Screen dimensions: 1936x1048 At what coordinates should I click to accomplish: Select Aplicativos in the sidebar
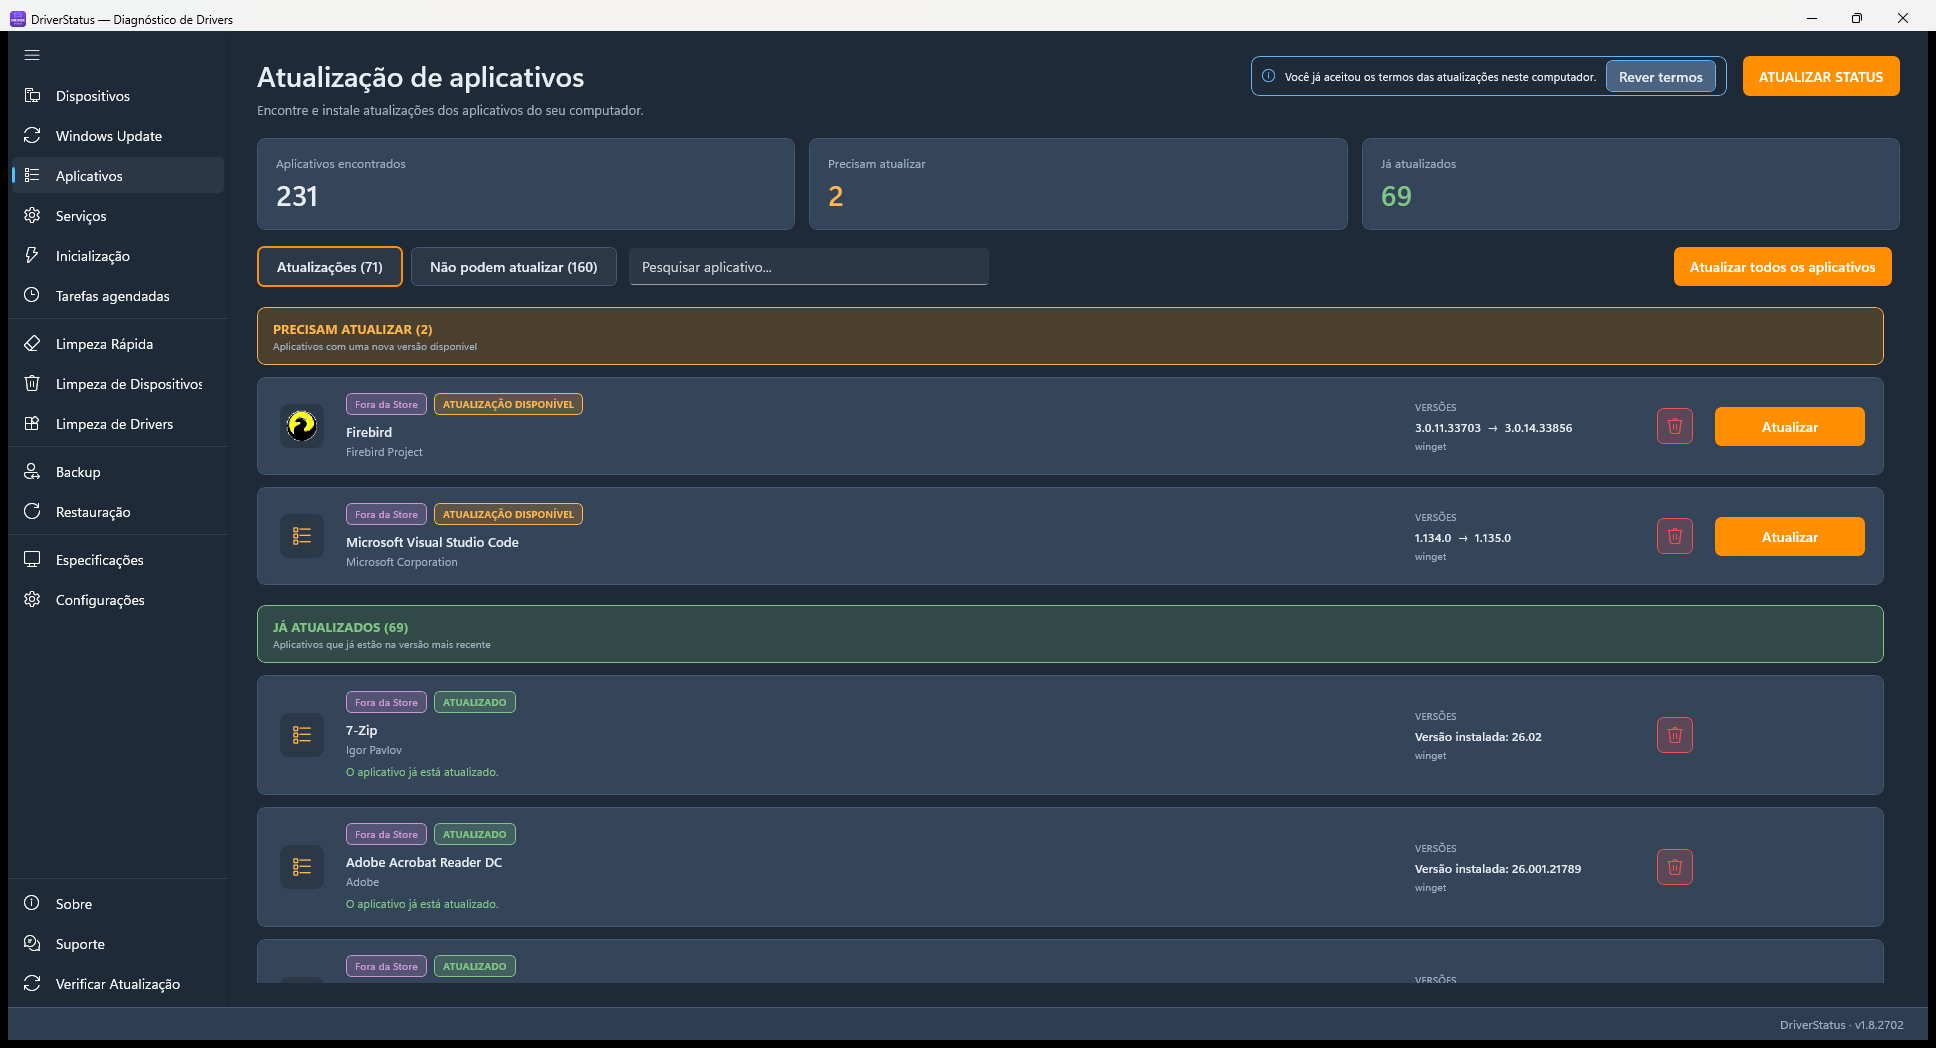point(116,176)
